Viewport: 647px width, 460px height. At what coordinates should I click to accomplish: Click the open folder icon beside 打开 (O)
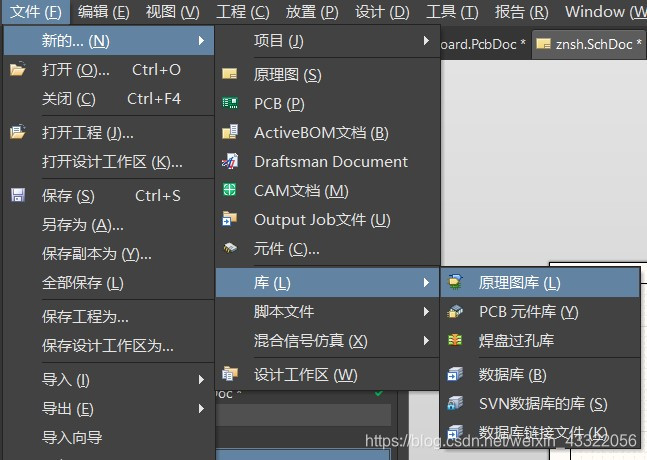(x=18, y=69)
